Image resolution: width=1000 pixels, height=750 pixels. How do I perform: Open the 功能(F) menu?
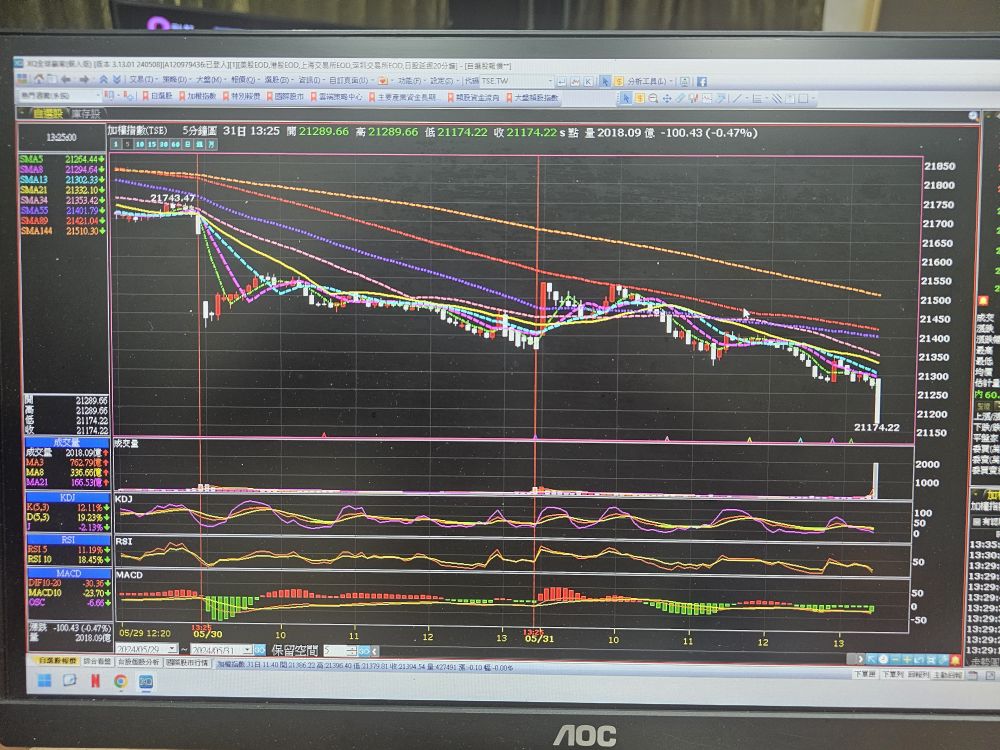tap(409, 81)
